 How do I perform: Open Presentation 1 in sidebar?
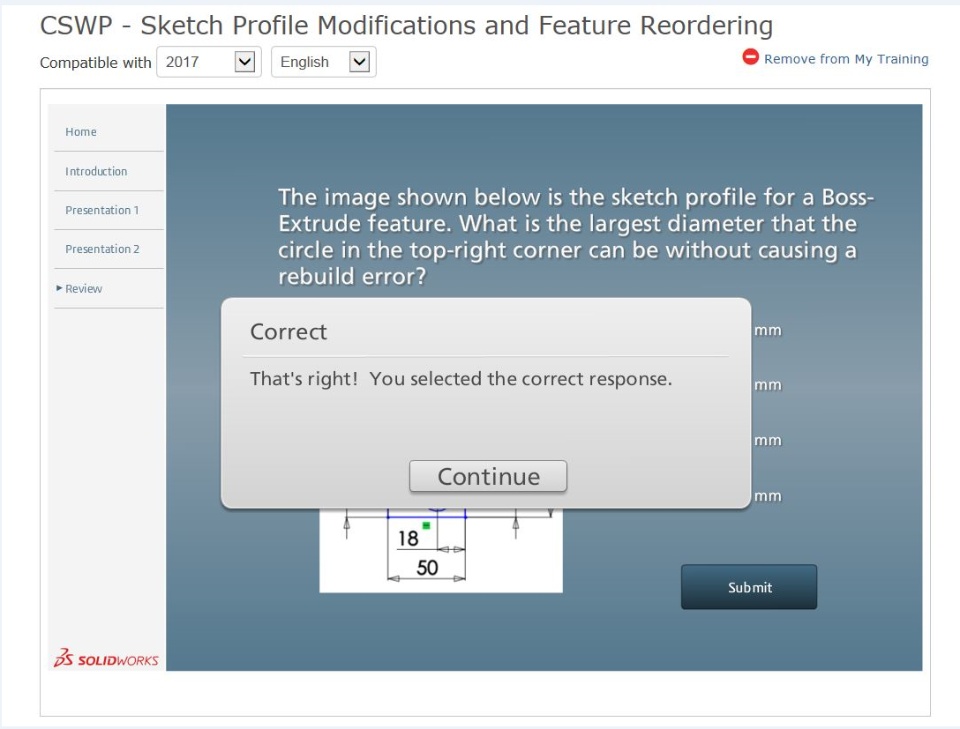click(102, 210)
